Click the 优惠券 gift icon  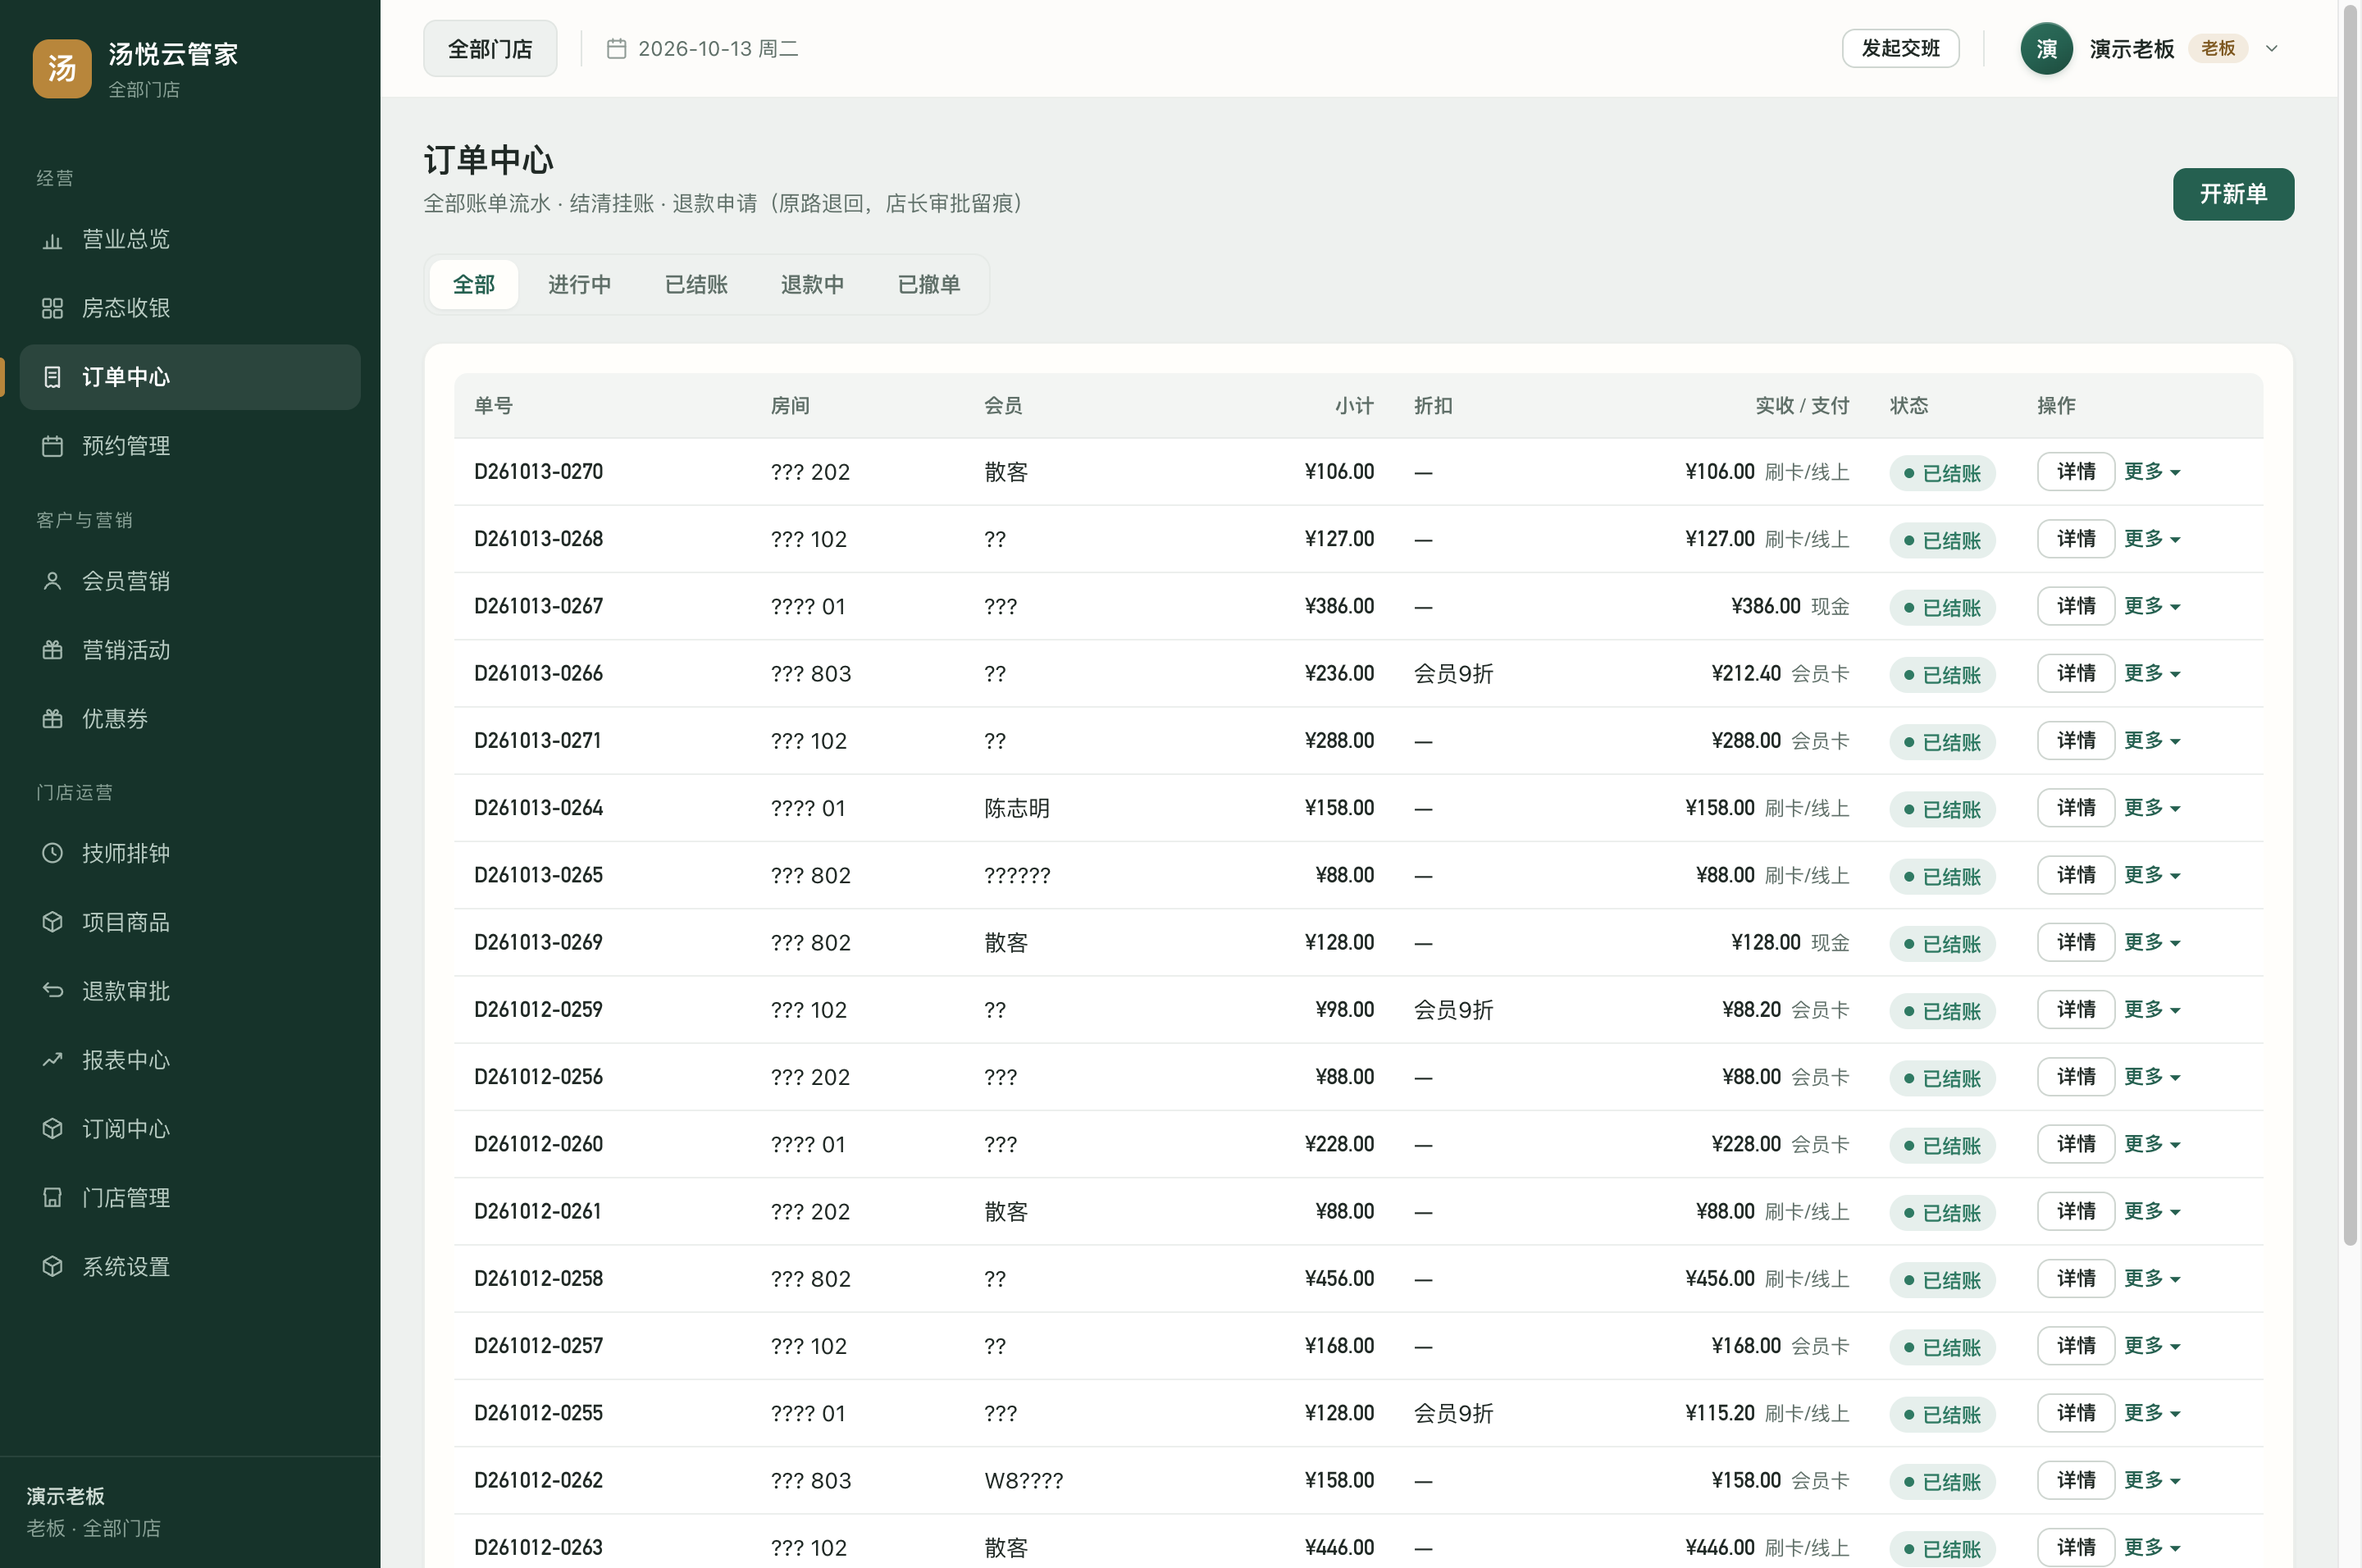point(52,719)
